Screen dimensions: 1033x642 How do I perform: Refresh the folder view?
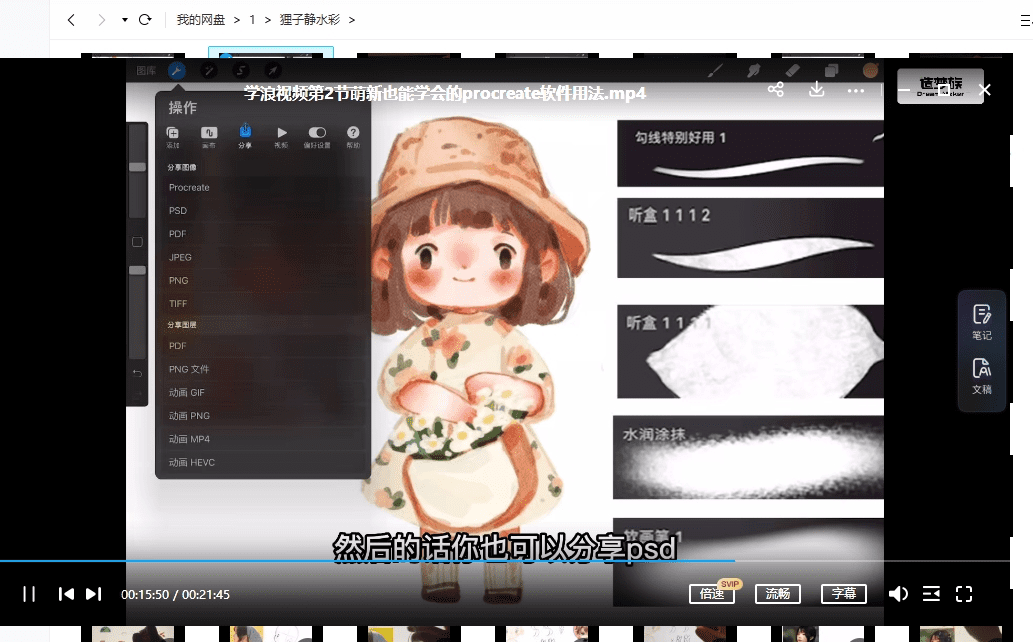145,20
